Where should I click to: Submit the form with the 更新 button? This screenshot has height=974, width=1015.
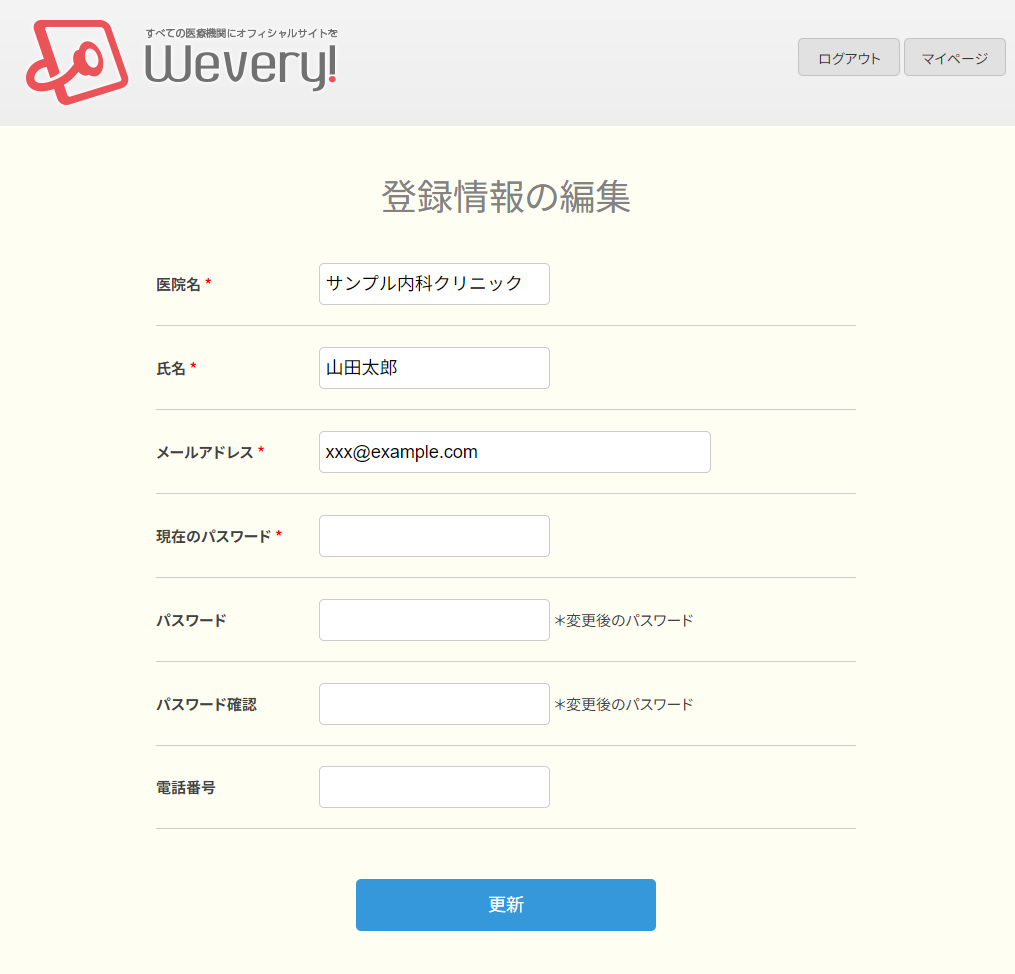(x=506, y=905)
